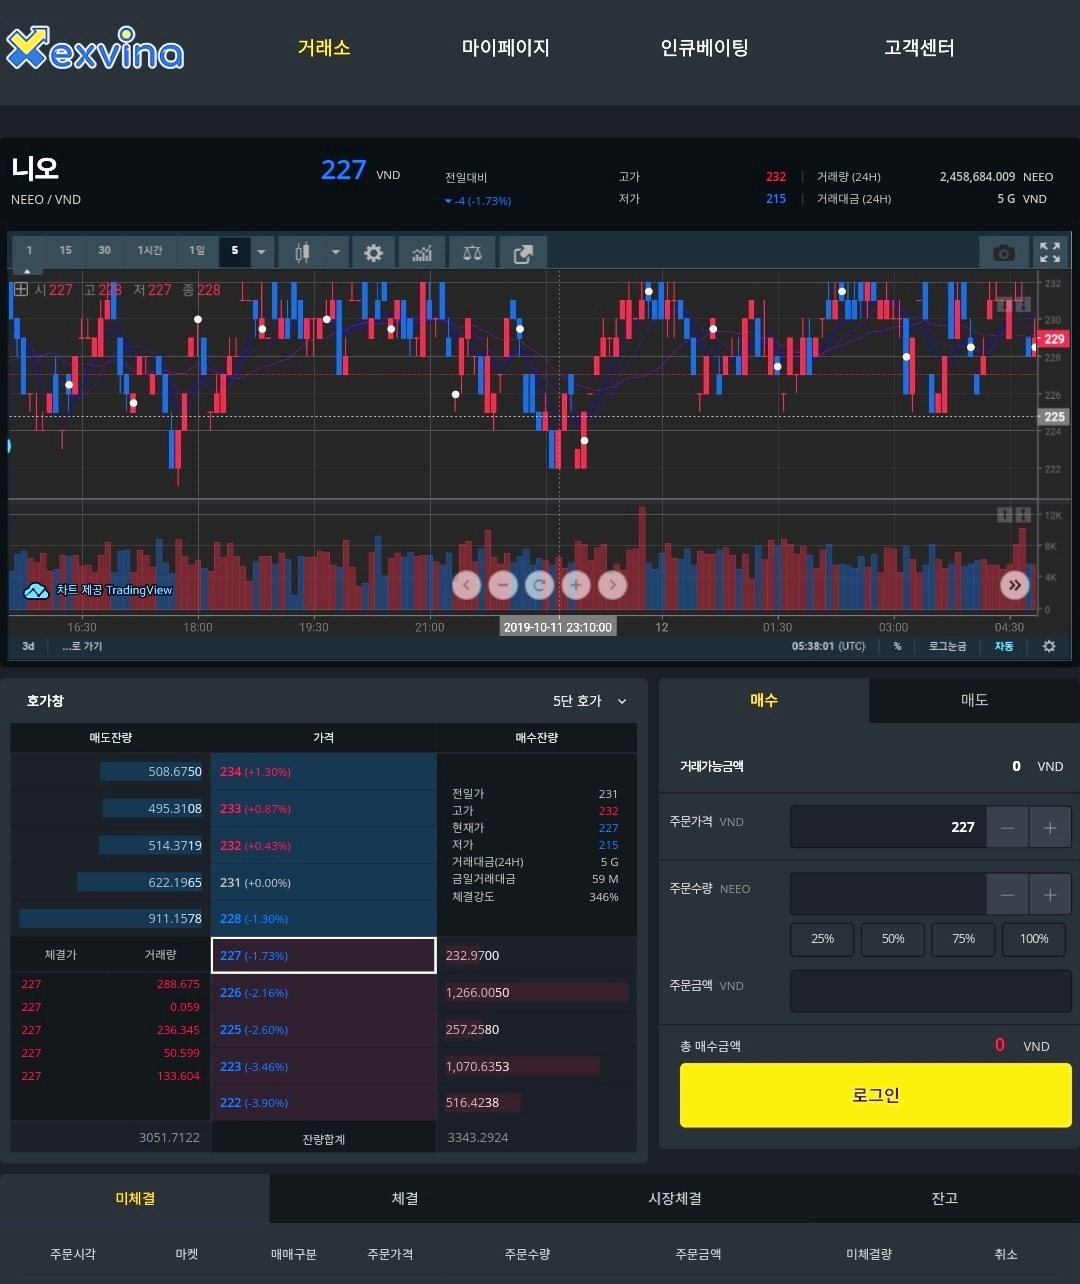
Task: Open time interval dropdown arrow
Action: click(261, 252)
